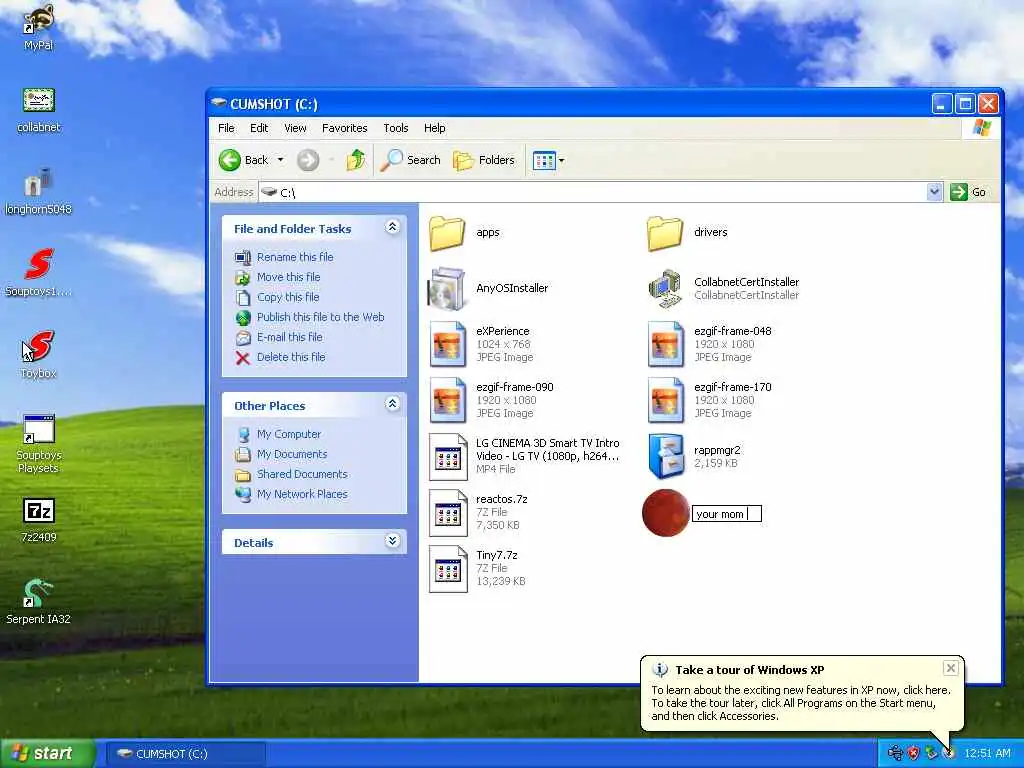The width and height of the screenshot is (1024, 768).
Task: Open the Start menu
Action: (x=47, y=754)
